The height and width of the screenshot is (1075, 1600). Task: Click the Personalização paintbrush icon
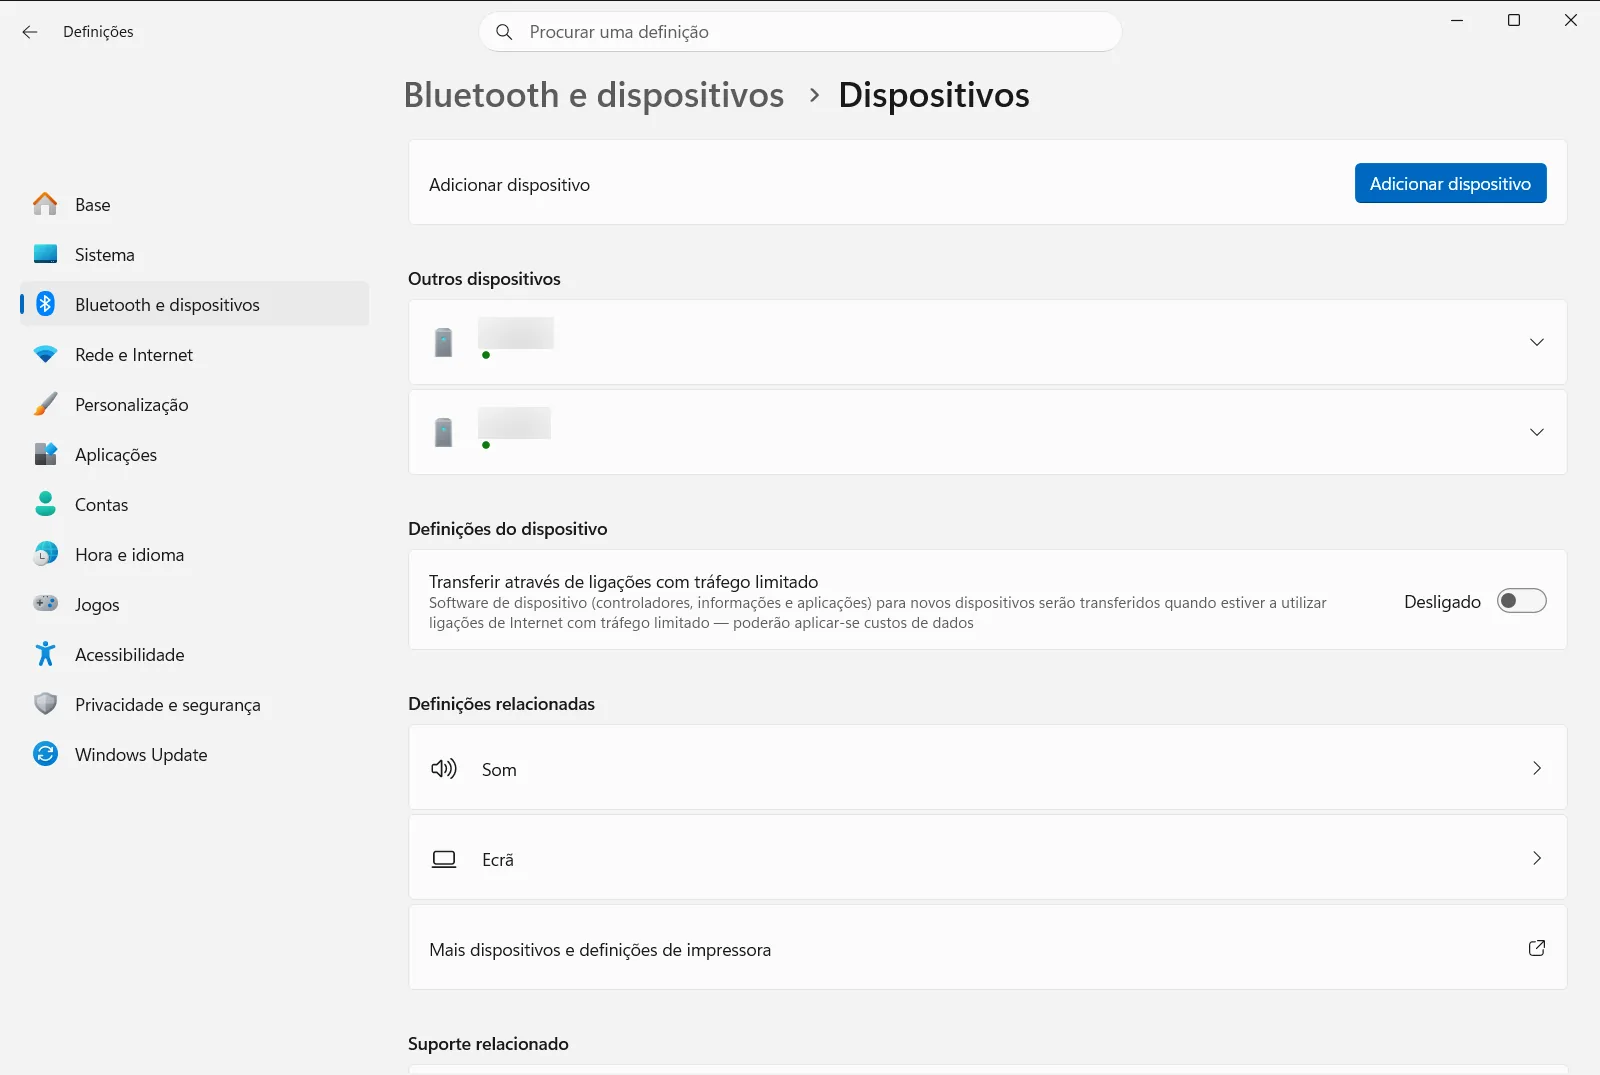tap(45, 404)
